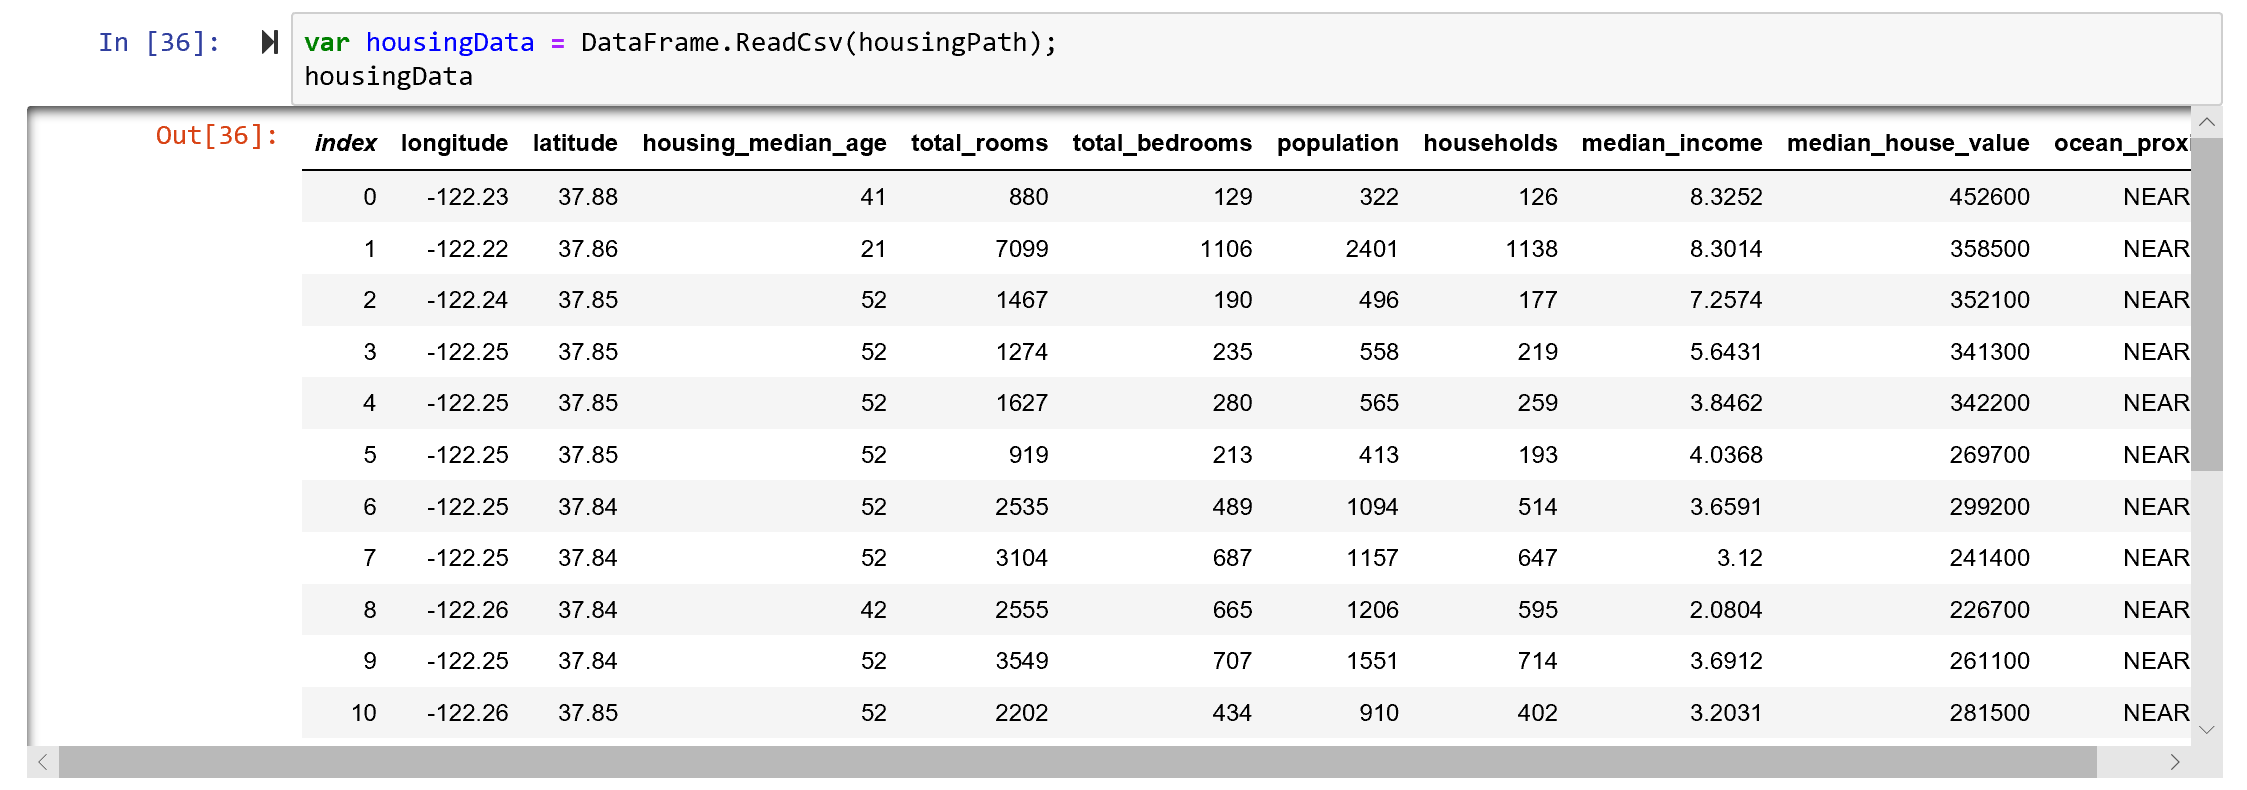The image size is (2247, 790).
Task: Click the longitude column header
Action: [x=455, y=143]
